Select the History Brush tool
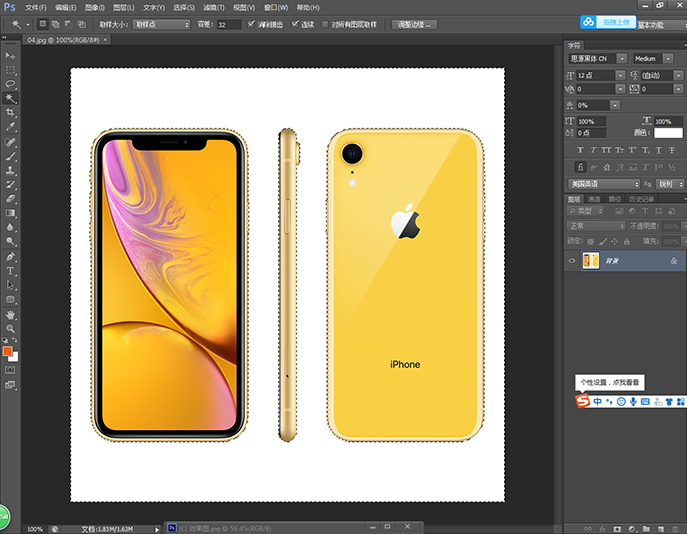 (10, 184)
